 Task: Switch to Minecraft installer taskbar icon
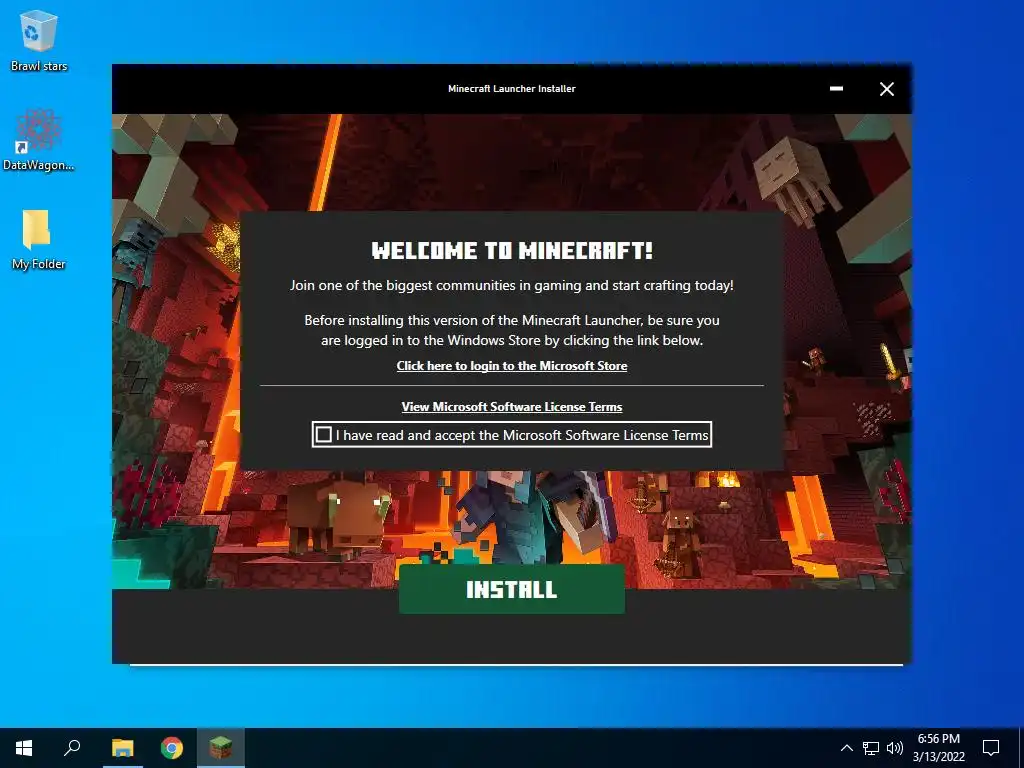click(221, 748)
